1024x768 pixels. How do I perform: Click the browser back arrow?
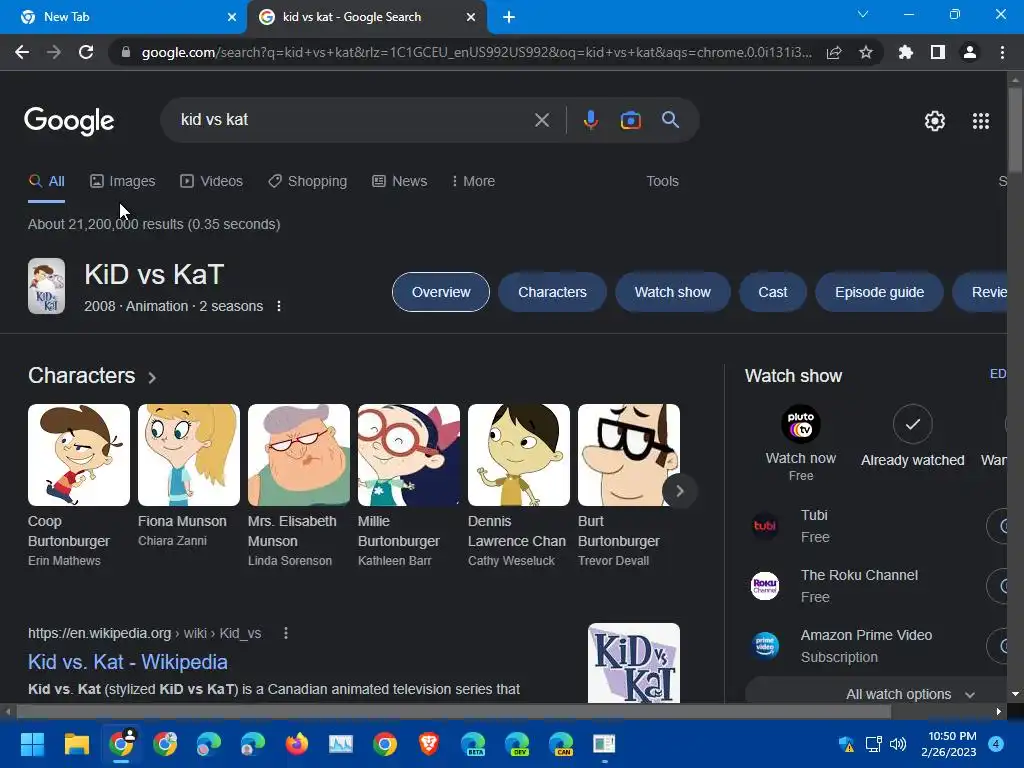(x=22, y=52)
